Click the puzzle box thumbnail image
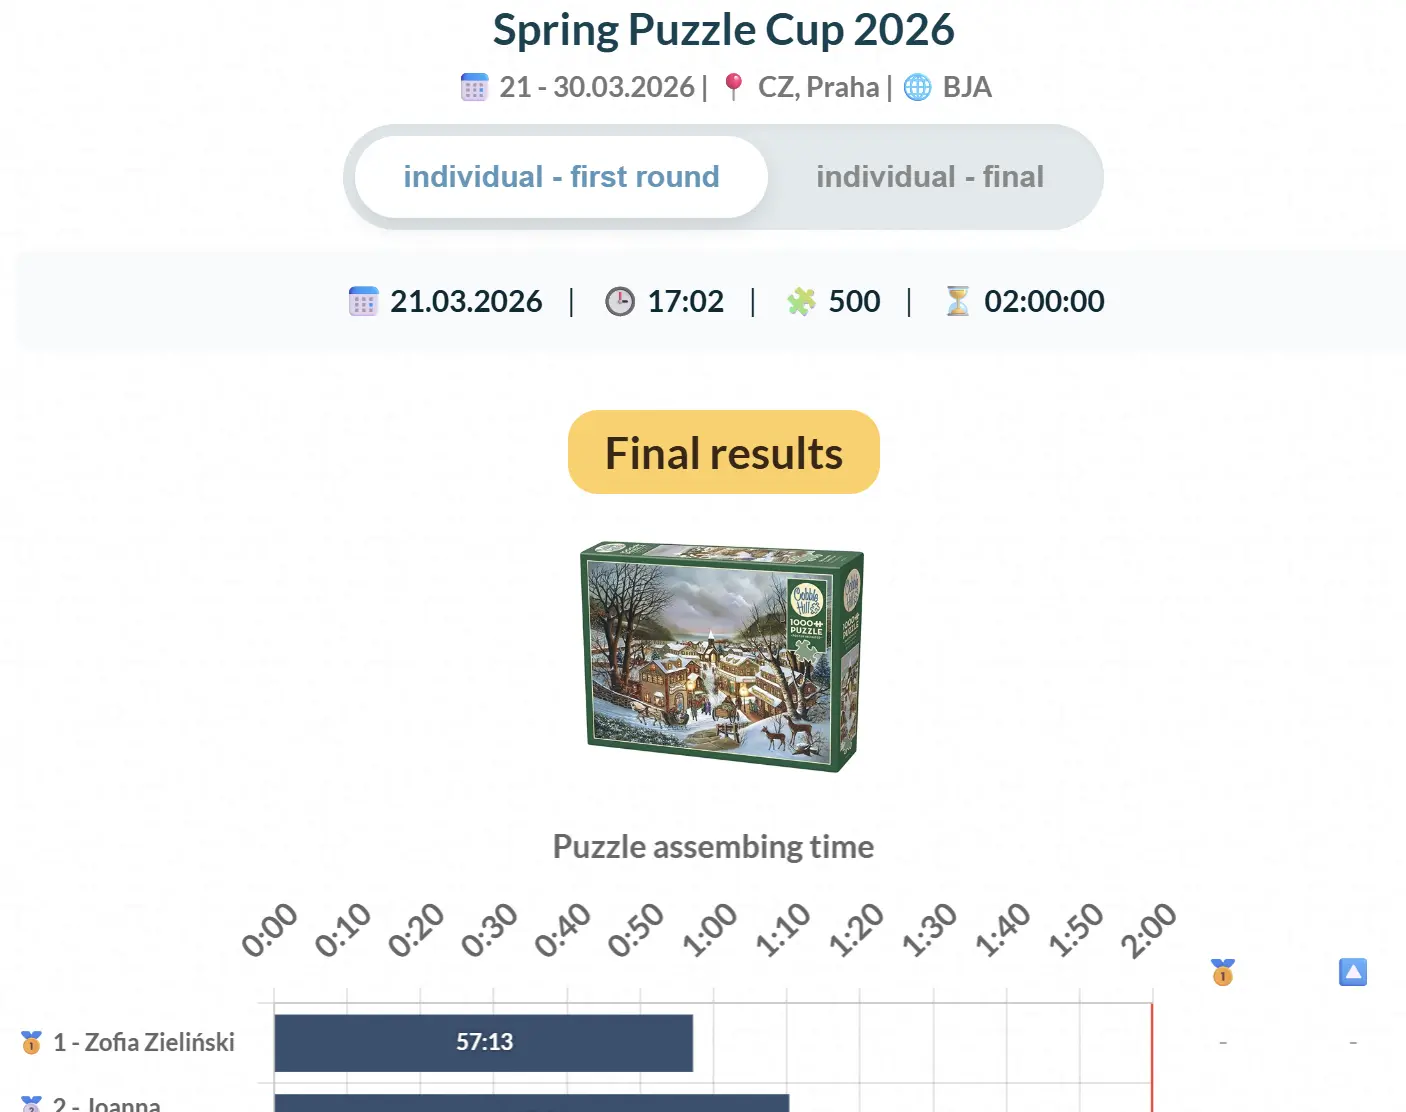The width and height of the screenshot is (1406, 1112). point(722,656)
